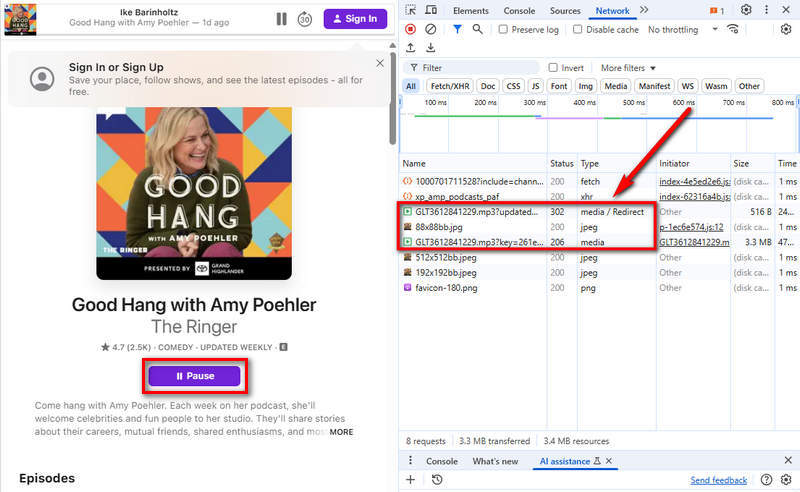
Task: Click the export HAR download icon
Action: tap(431, 48)
